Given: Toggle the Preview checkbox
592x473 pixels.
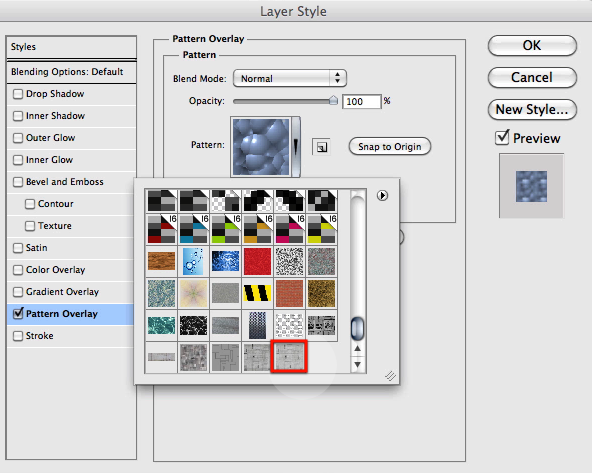Looking at the screenshot, I should [503, 138].
